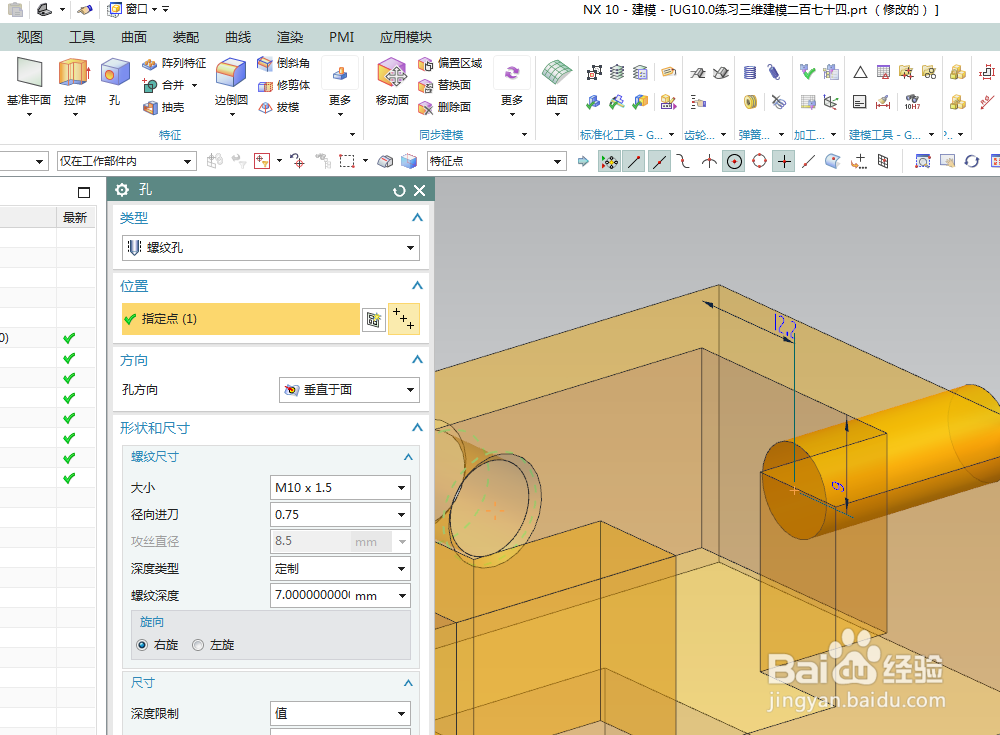Image resolution: width=1000 pixels, height=735 pixels.
Task: Open the 装配 ribbon tab
Action: 186,37
